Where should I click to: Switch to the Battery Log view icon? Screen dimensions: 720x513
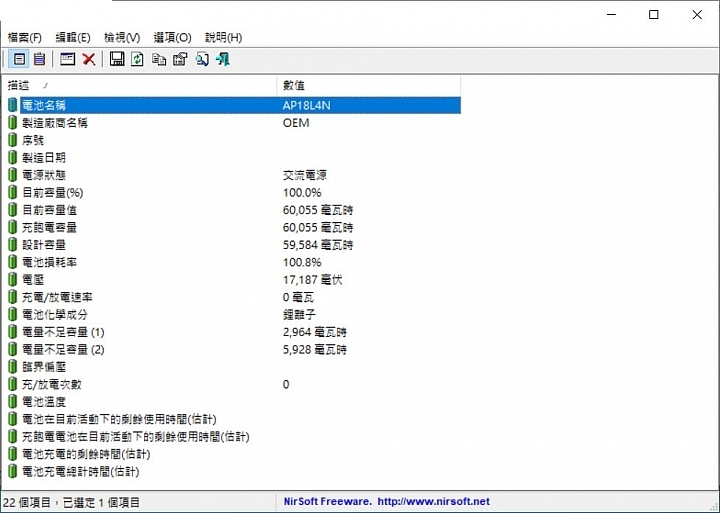pyautogui.click(x=39, y=59)
